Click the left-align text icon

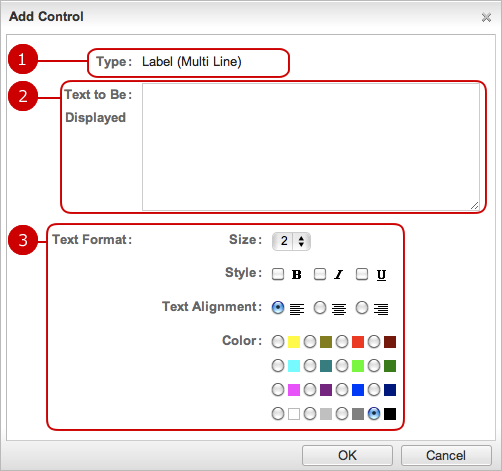pos(297,309)
